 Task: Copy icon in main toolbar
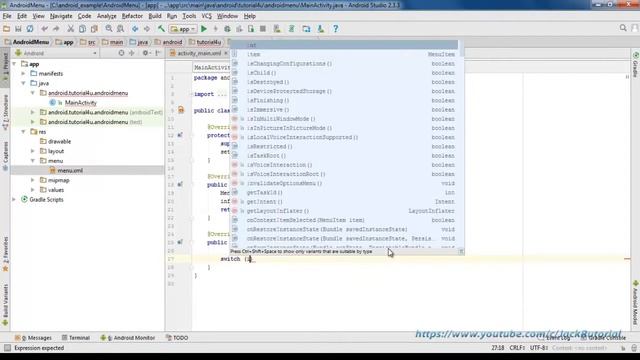click(82, 29)
